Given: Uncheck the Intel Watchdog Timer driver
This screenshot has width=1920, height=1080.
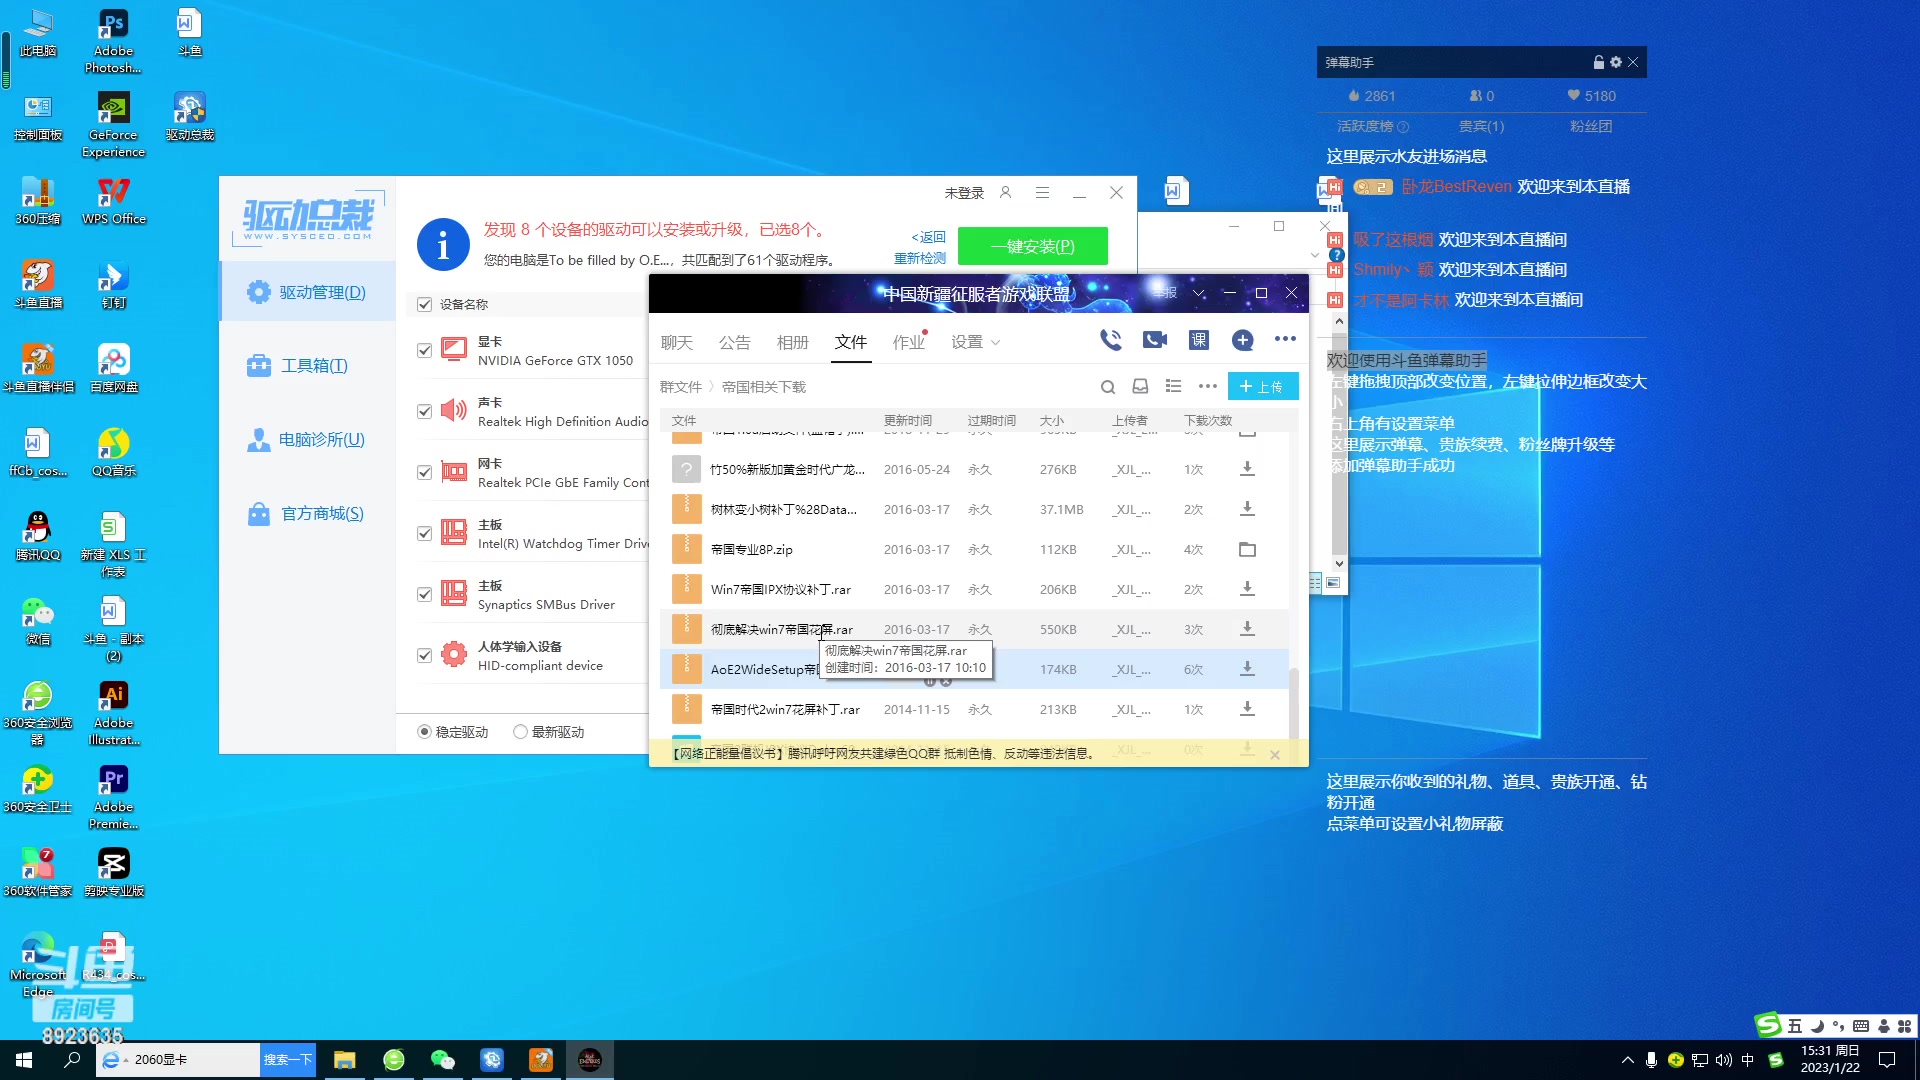Looking at the screenshot, I should [x=424, y=533].
